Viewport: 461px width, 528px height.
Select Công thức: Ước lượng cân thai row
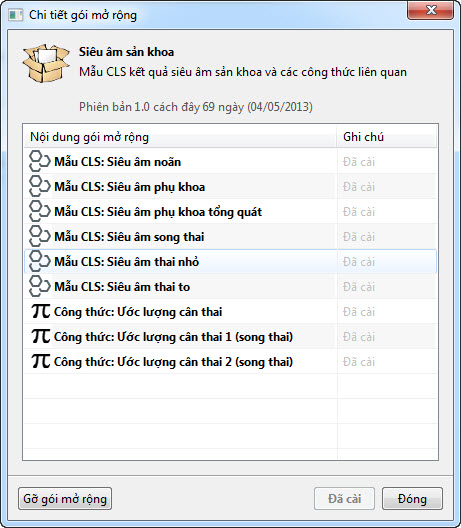(x=230, y=311)
